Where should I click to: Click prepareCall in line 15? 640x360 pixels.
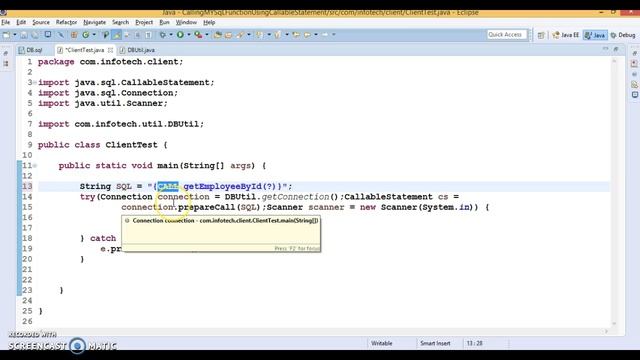[x=207, y=207]
